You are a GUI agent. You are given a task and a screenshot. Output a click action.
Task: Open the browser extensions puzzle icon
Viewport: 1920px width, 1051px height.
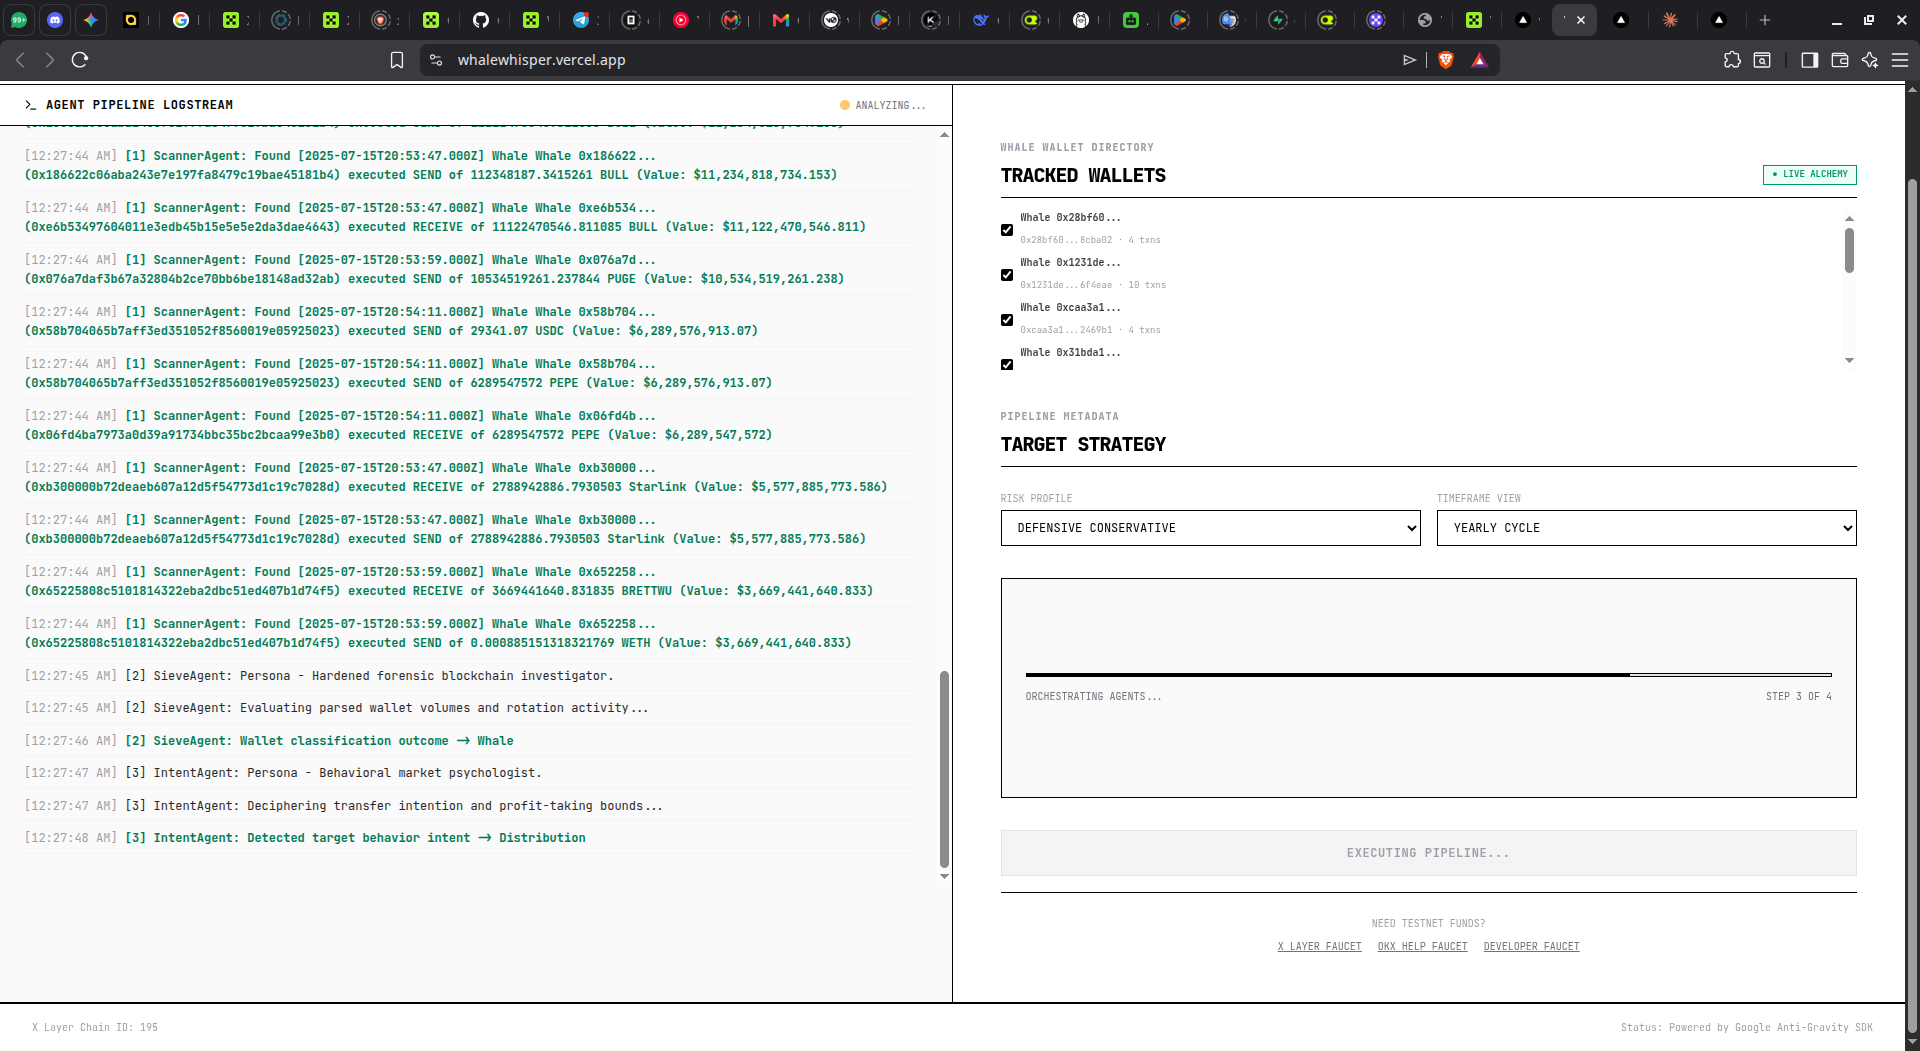(x=1732, y=60)
